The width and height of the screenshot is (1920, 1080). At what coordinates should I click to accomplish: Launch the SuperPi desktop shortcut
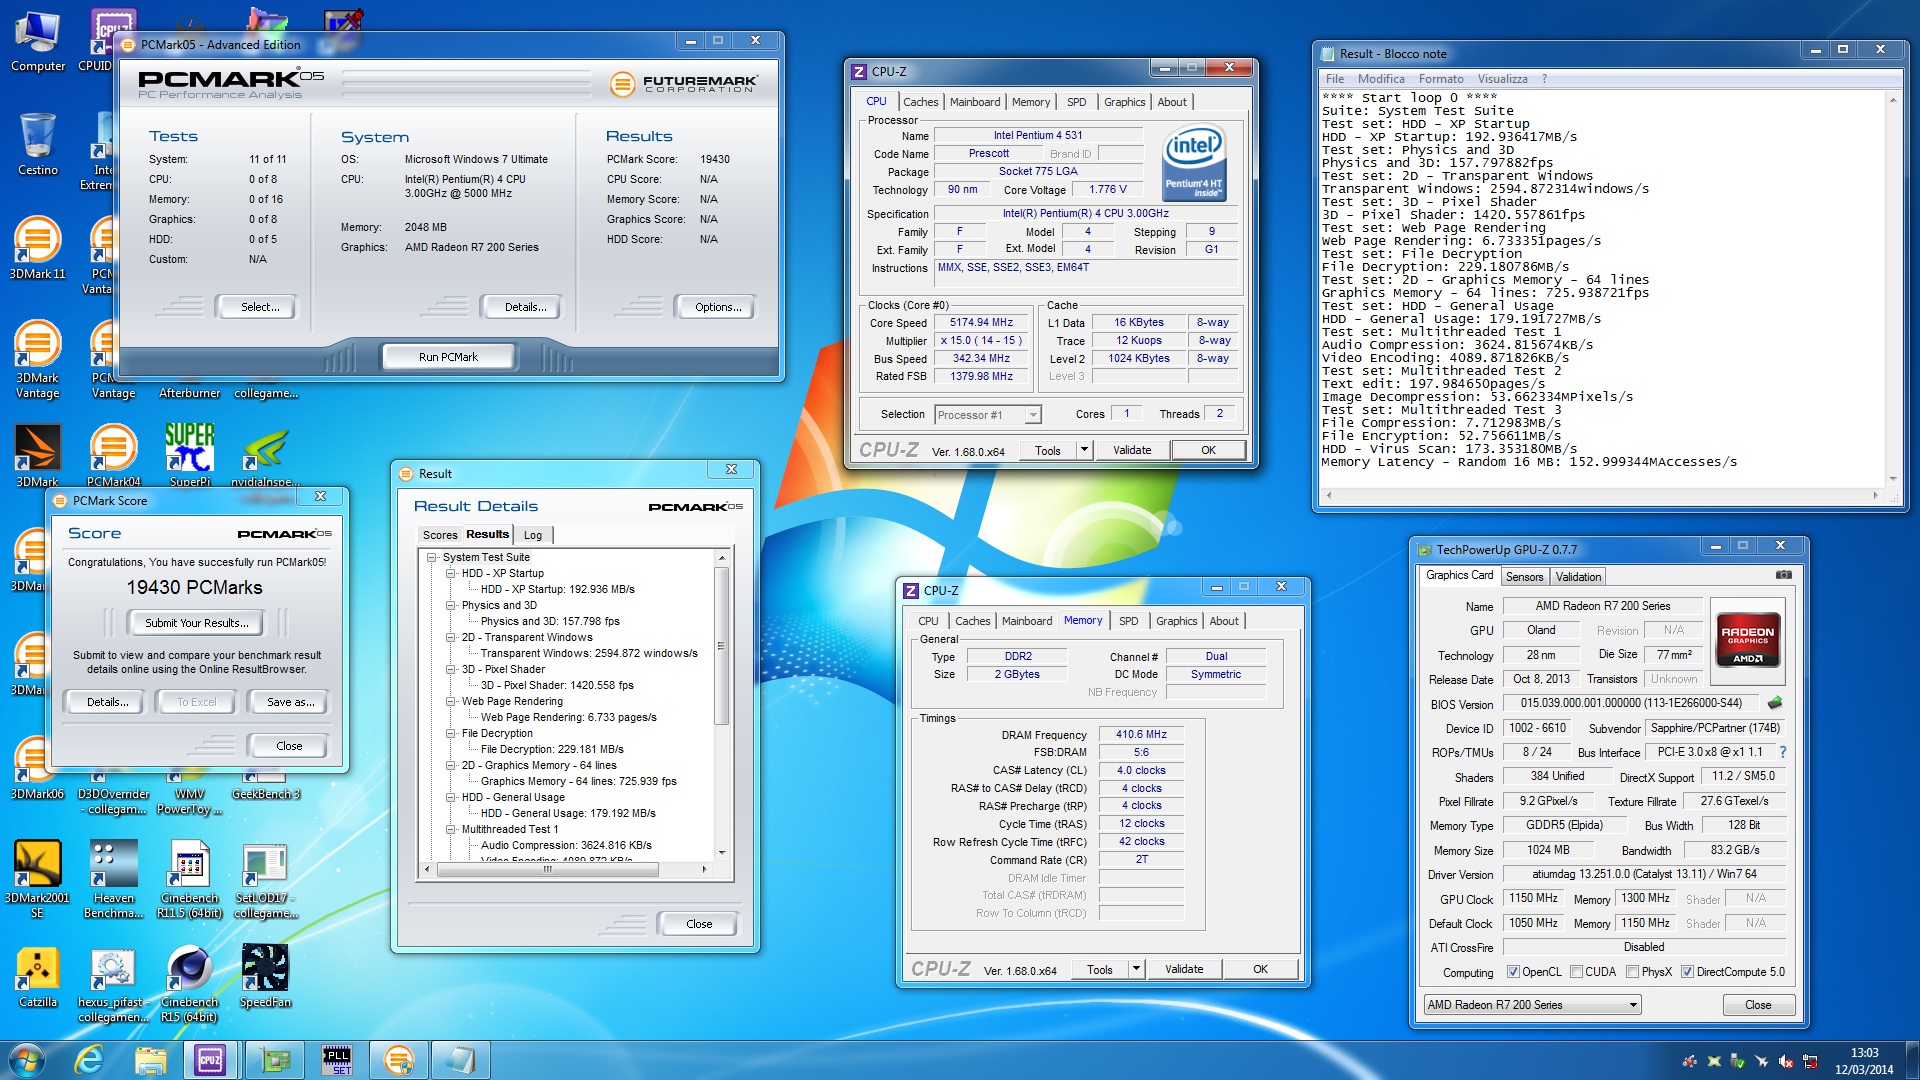[x=190, y=455]
